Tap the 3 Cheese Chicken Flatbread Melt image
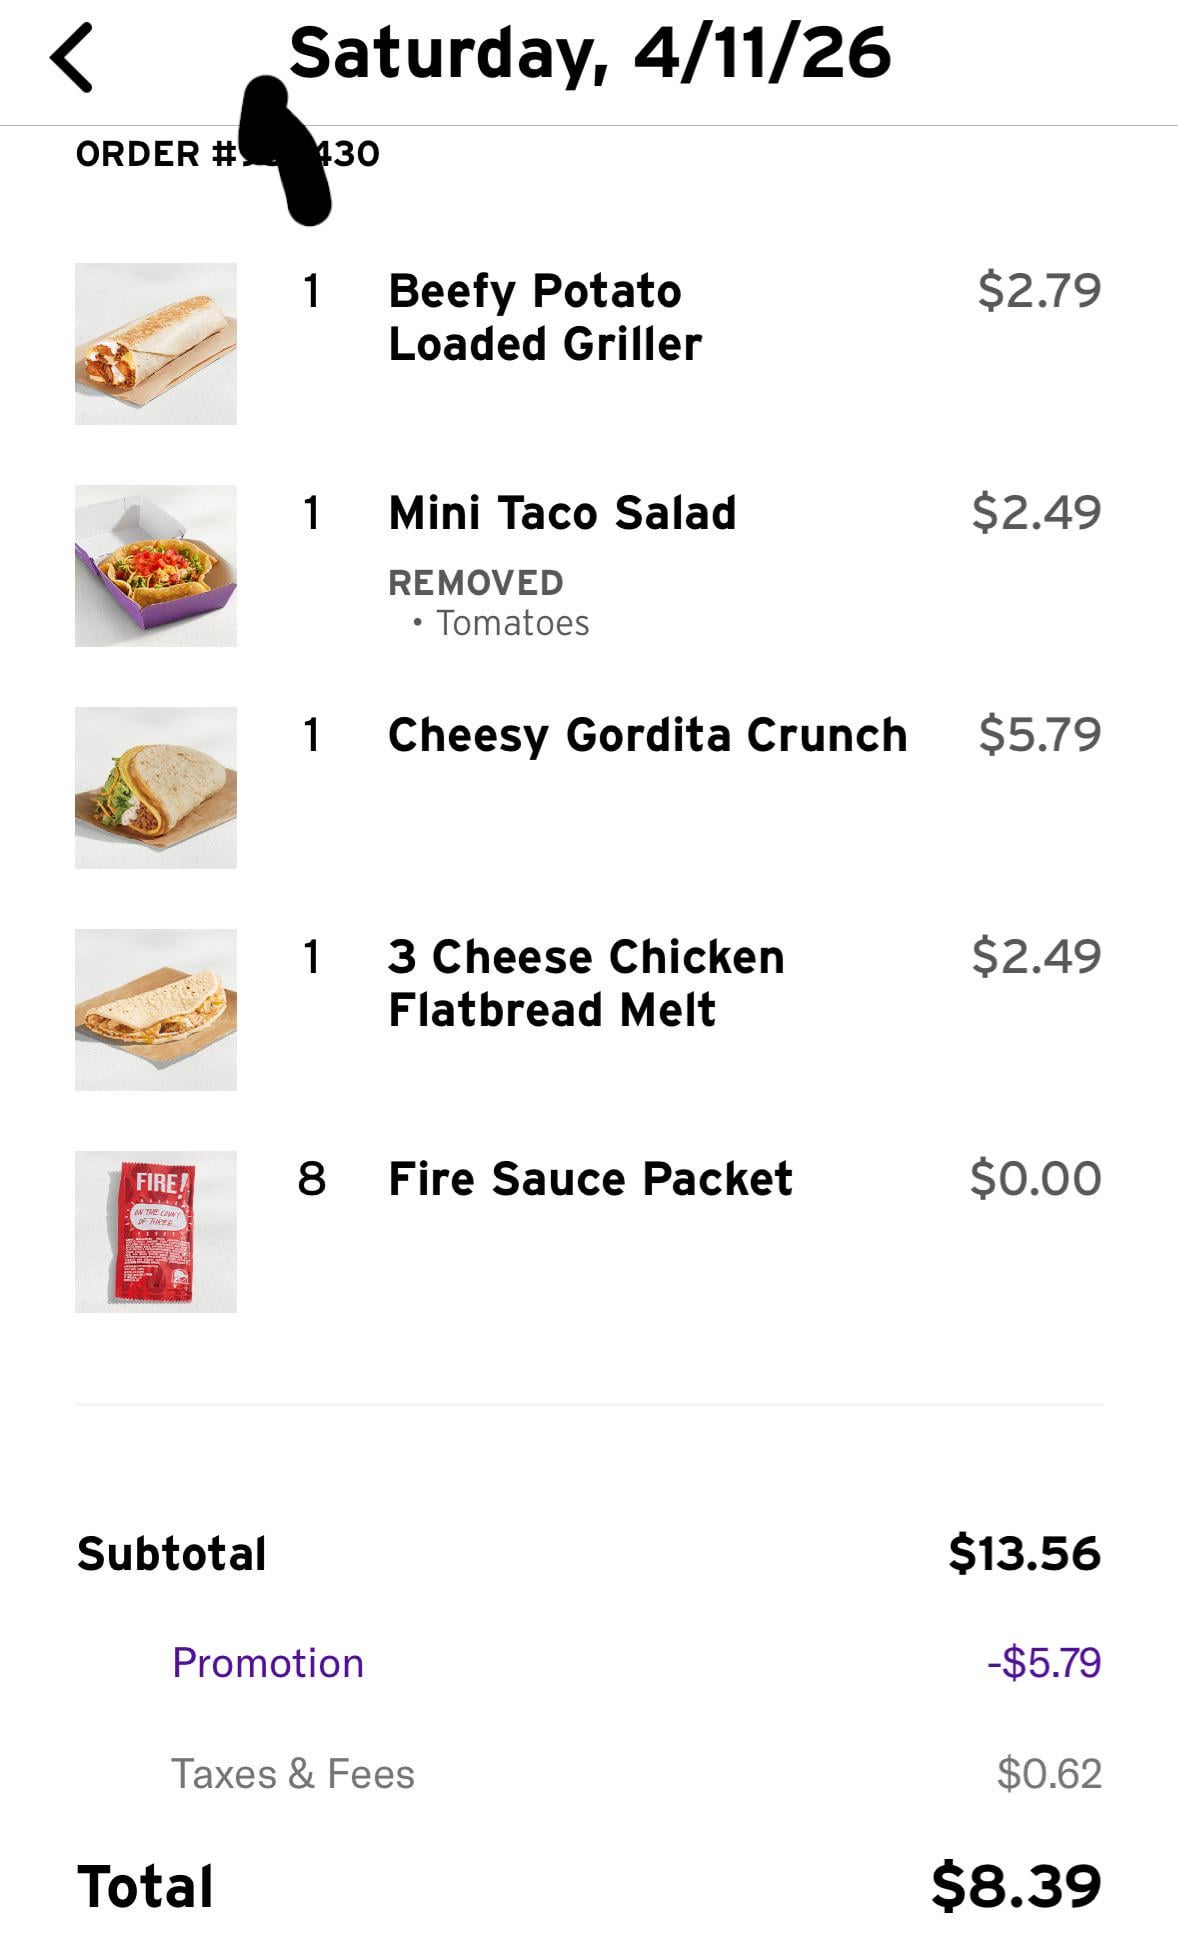1178x1943 pixels. click(x=156, y=1010)
